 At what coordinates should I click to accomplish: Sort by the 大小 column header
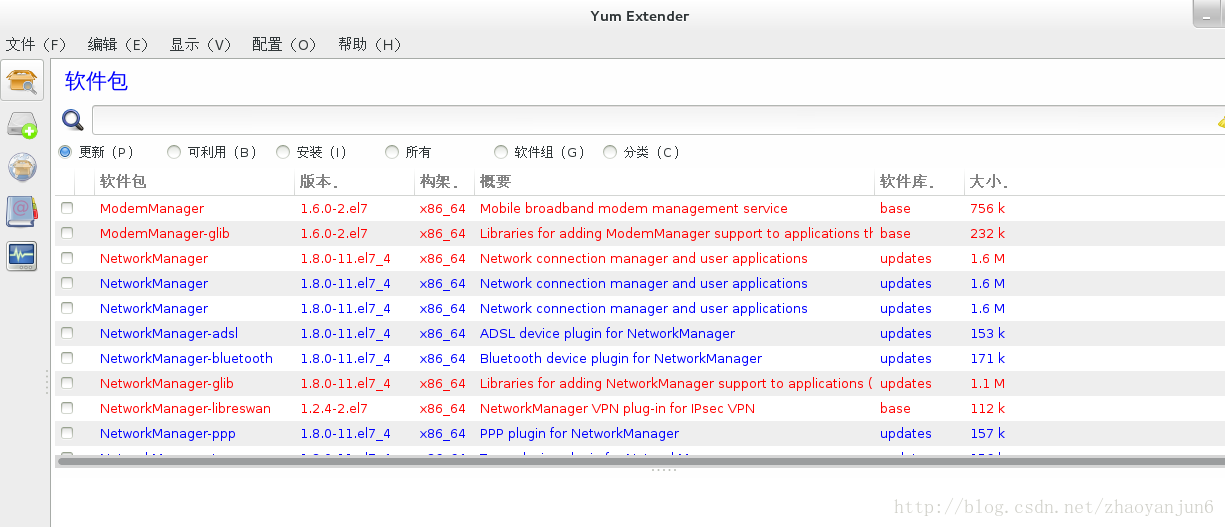988,182
